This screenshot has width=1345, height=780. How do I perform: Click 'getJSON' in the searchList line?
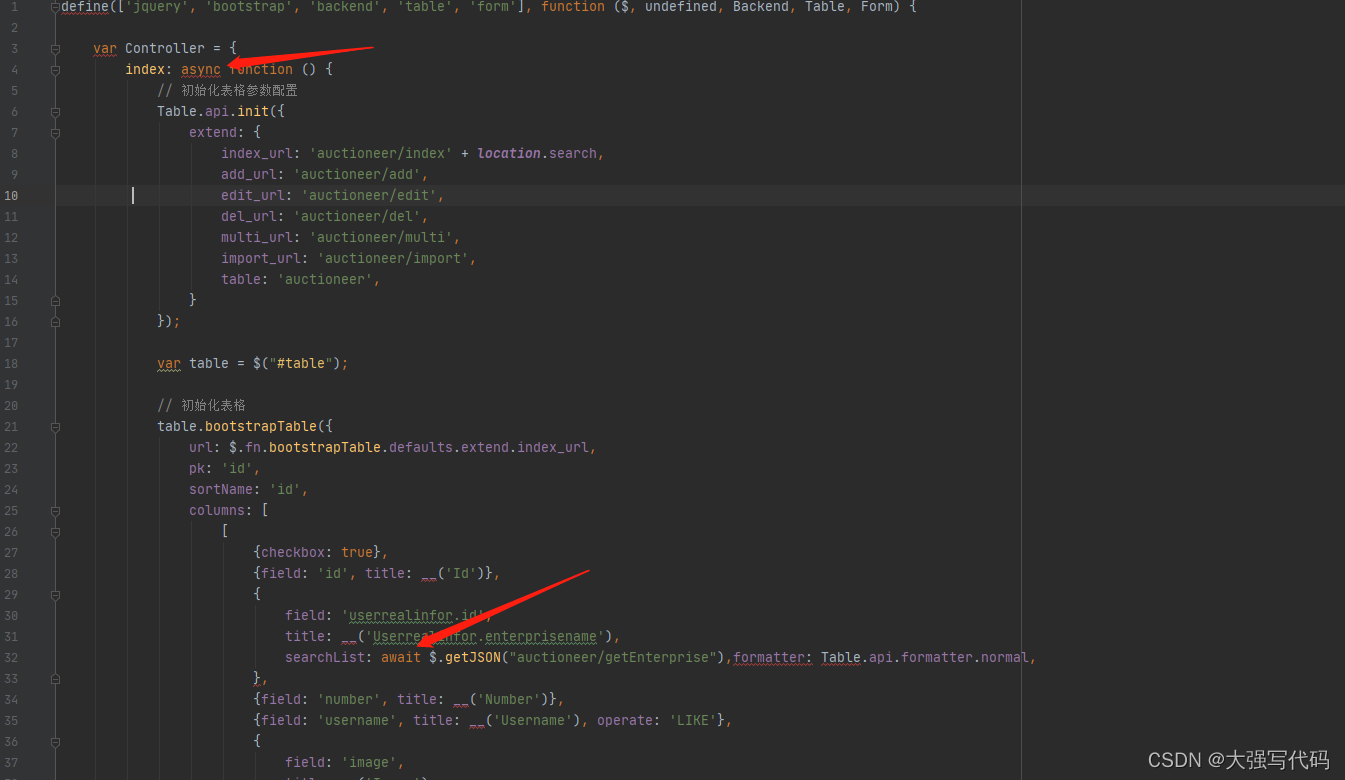click(473, 657)
